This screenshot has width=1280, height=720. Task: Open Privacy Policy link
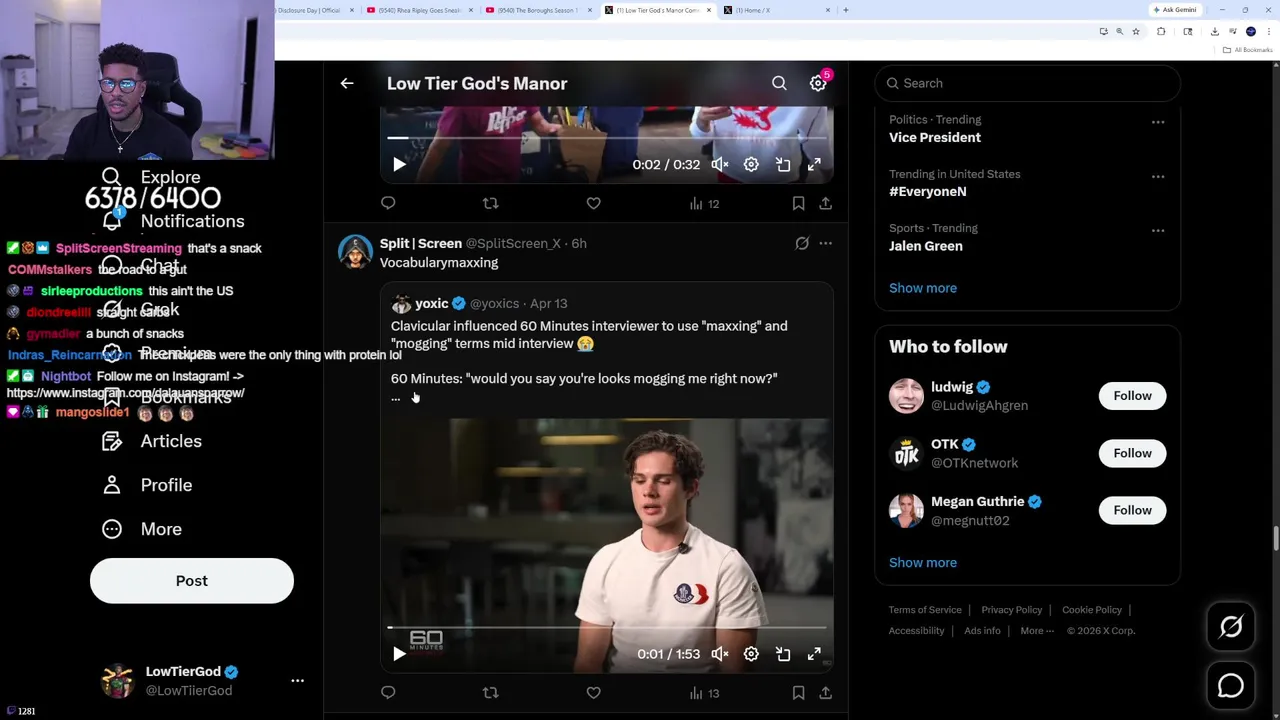point(1011,610)
